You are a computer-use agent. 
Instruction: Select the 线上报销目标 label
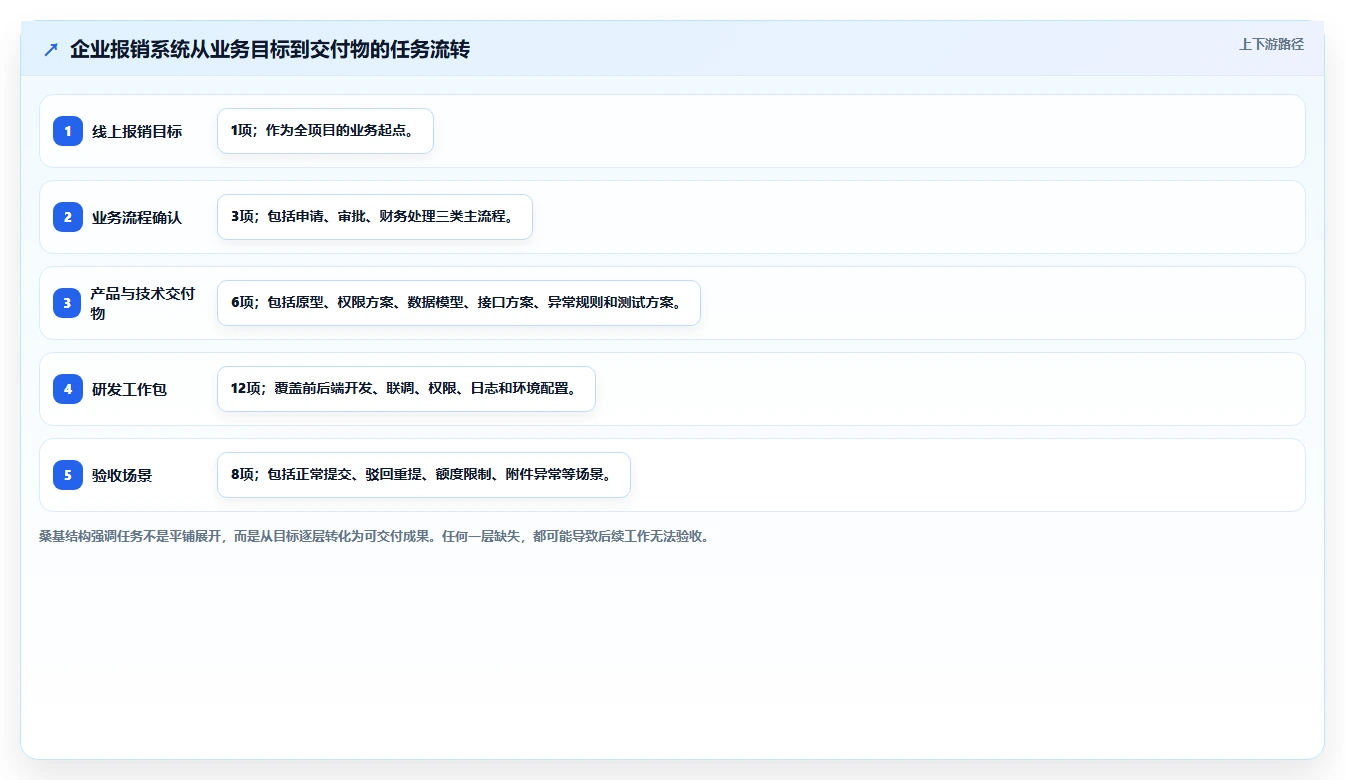[137, 131]
